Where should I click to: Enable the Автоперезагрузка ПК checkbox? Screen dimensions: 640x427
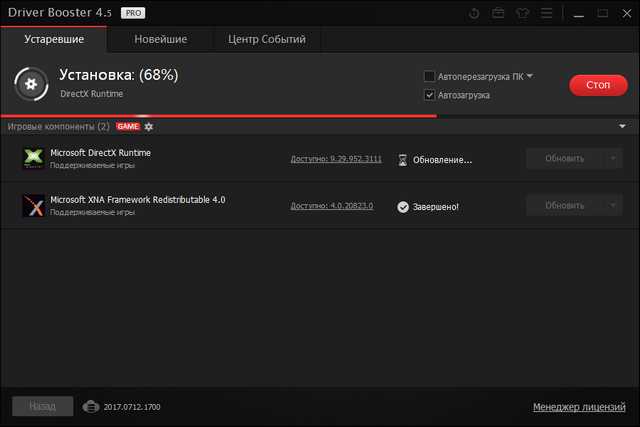point(429,76)
